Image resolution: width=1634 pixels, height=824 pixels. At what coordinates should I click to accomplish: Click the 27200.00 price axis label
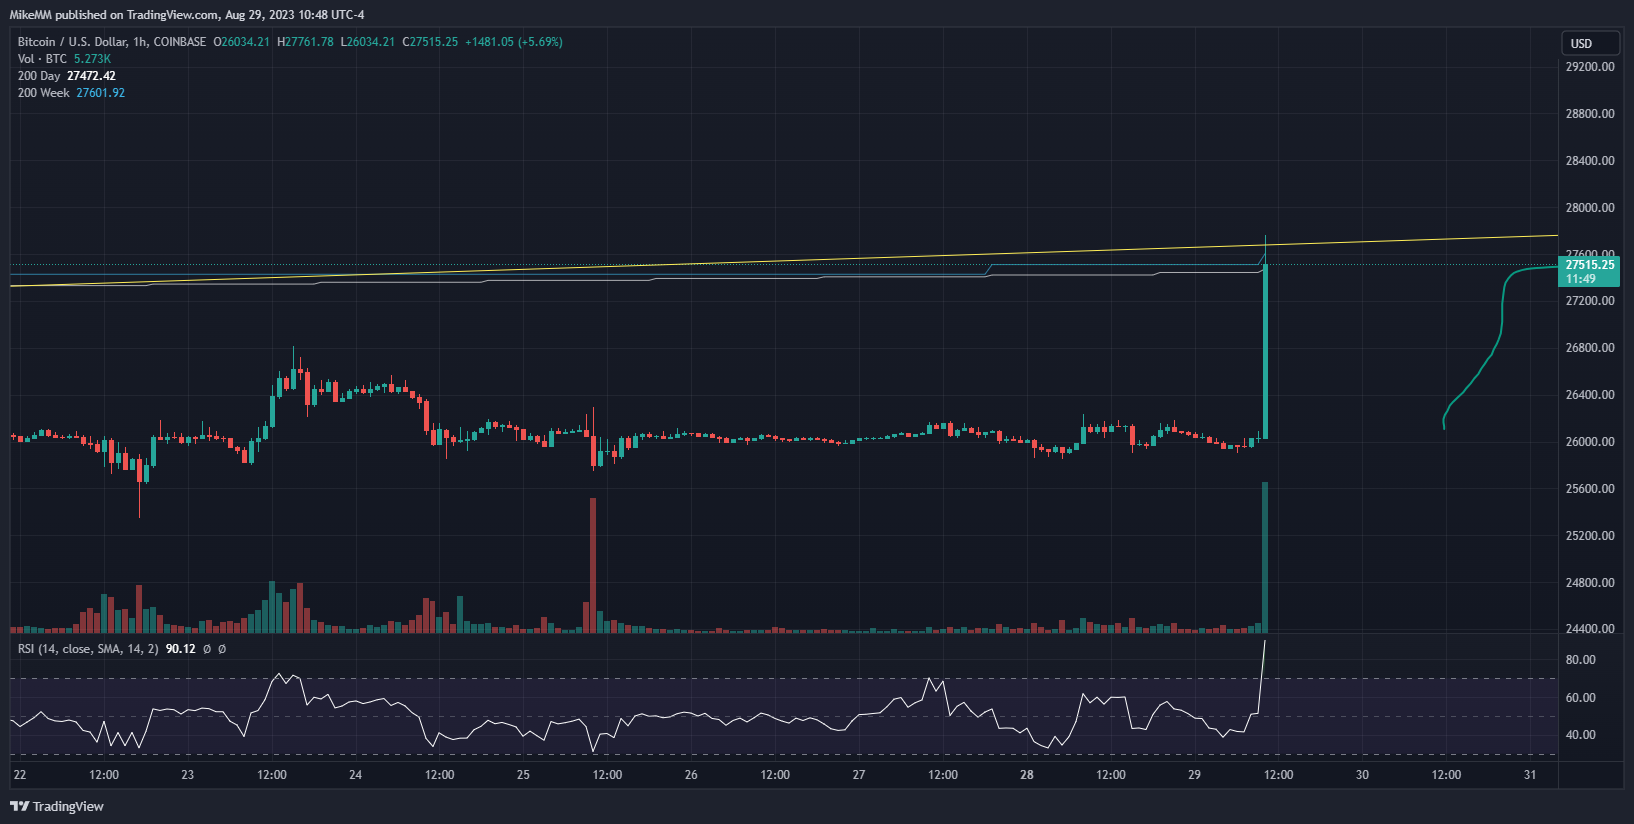[1590, 301]
